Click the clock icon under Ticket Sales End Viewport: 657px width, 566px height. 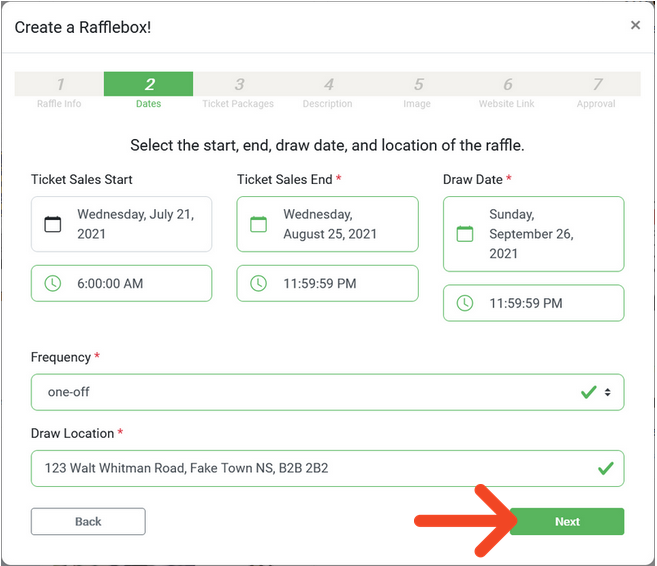point(259,284)
